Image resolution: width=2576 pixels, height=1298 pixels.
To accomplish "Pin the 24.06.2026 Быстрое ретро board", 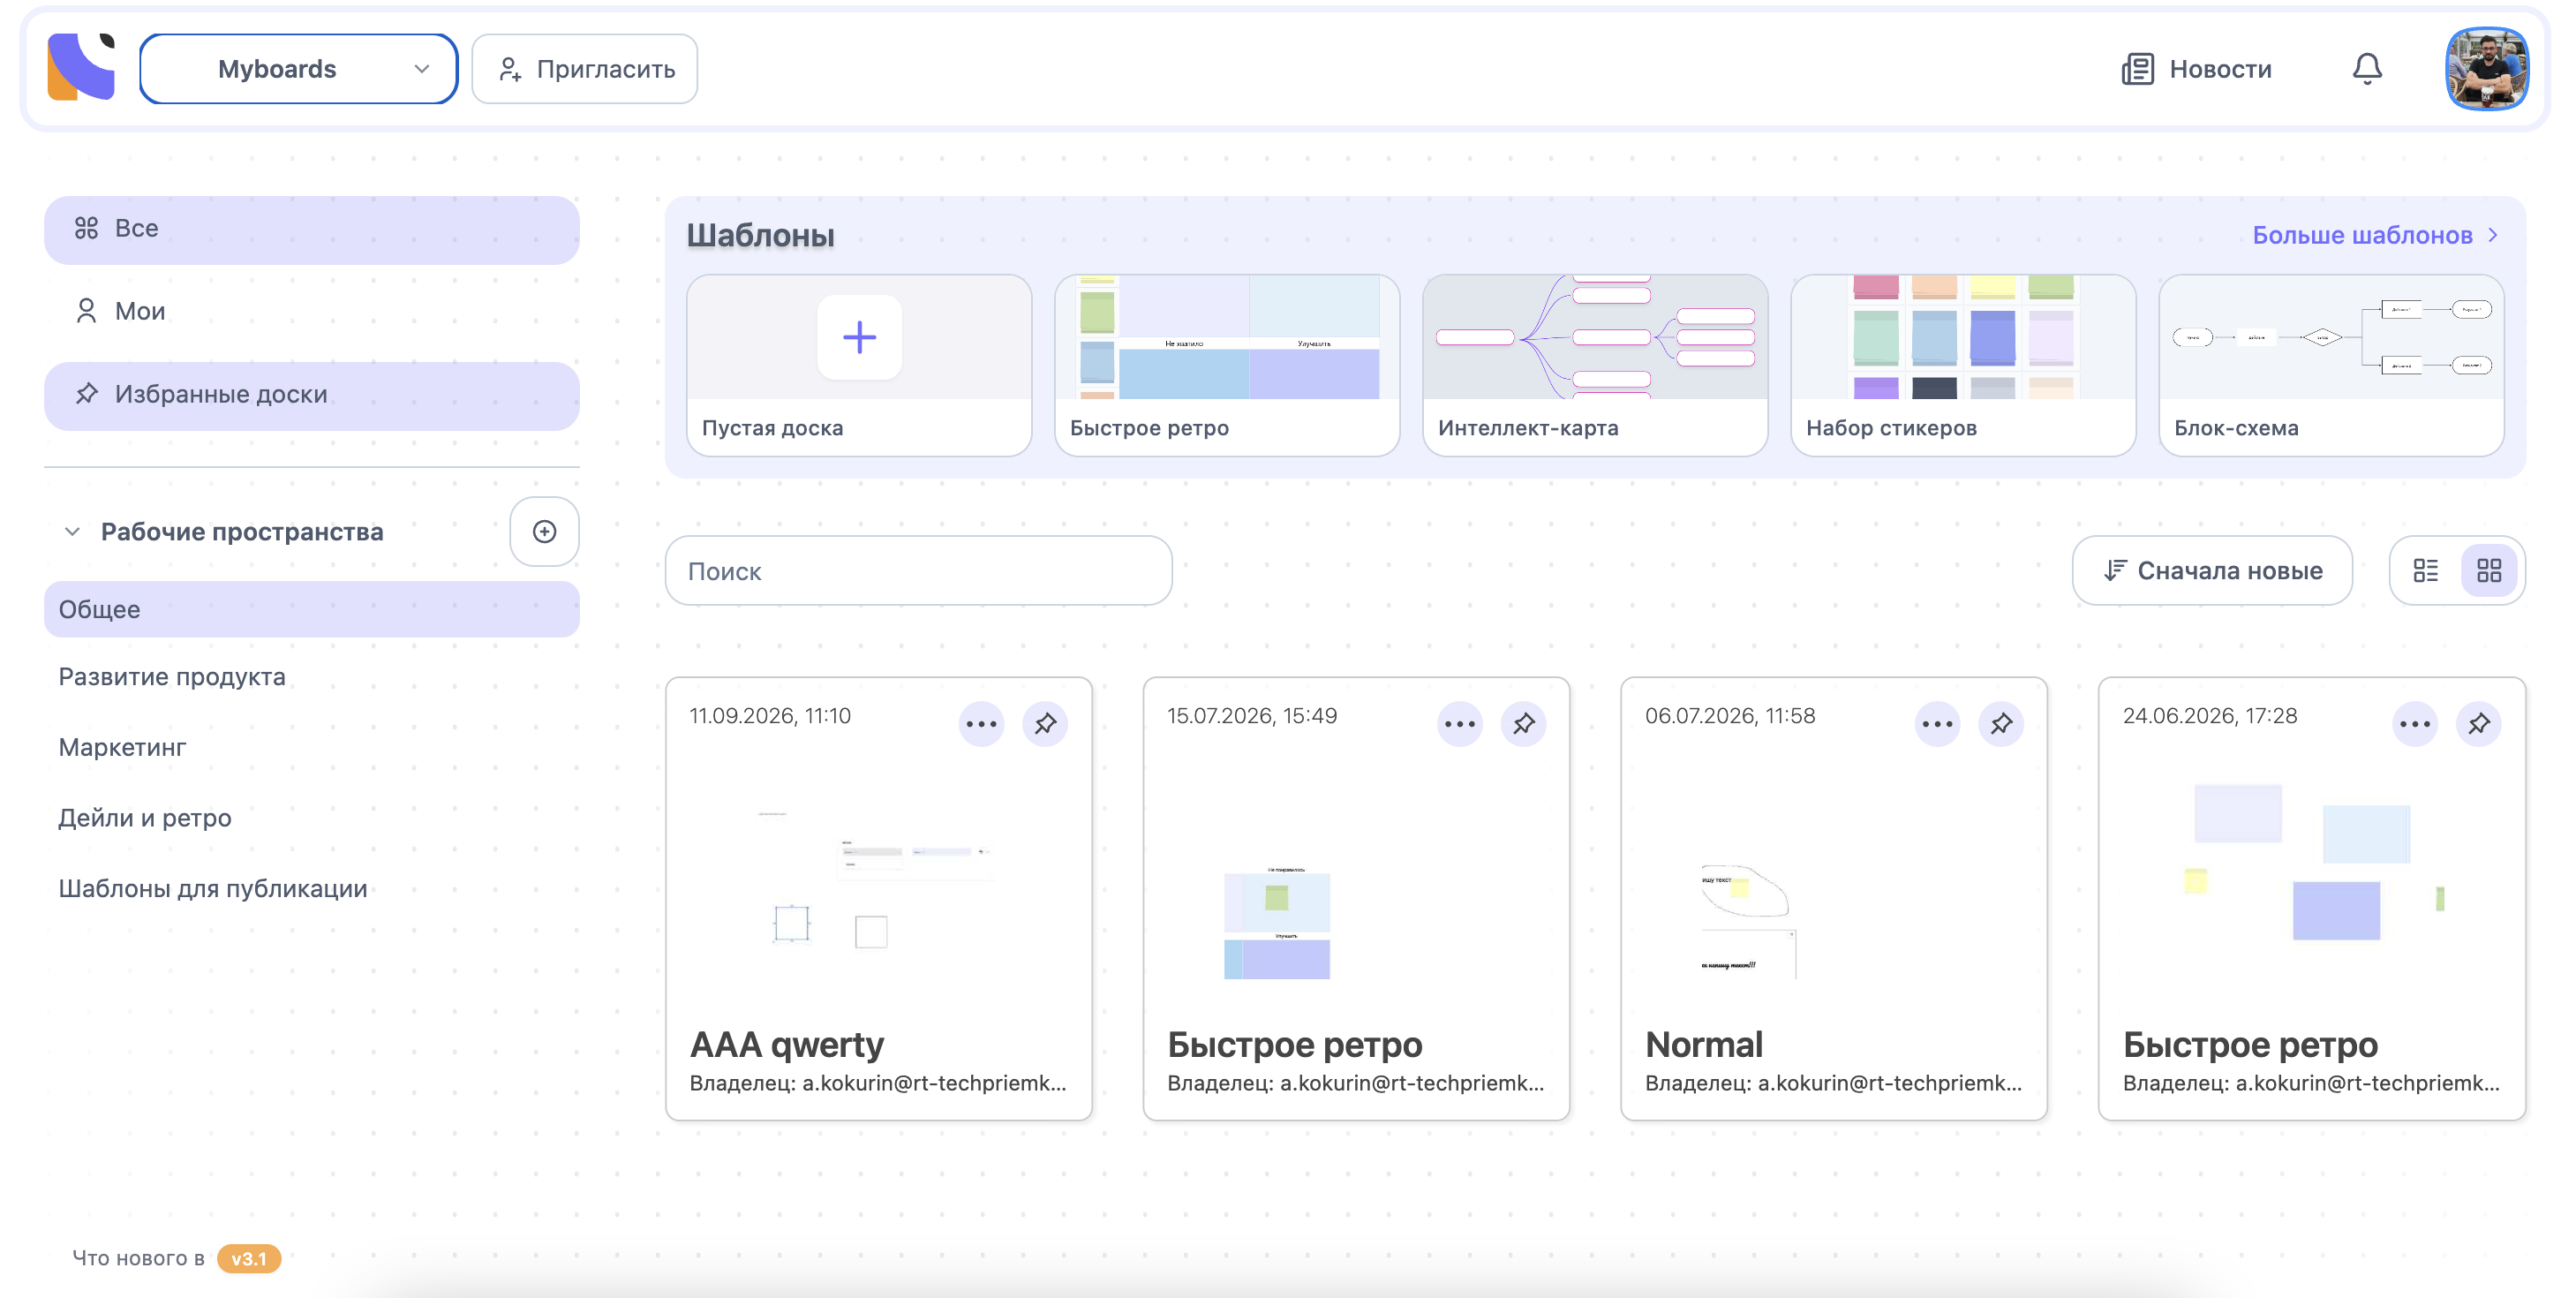I will pos(2479,723).
